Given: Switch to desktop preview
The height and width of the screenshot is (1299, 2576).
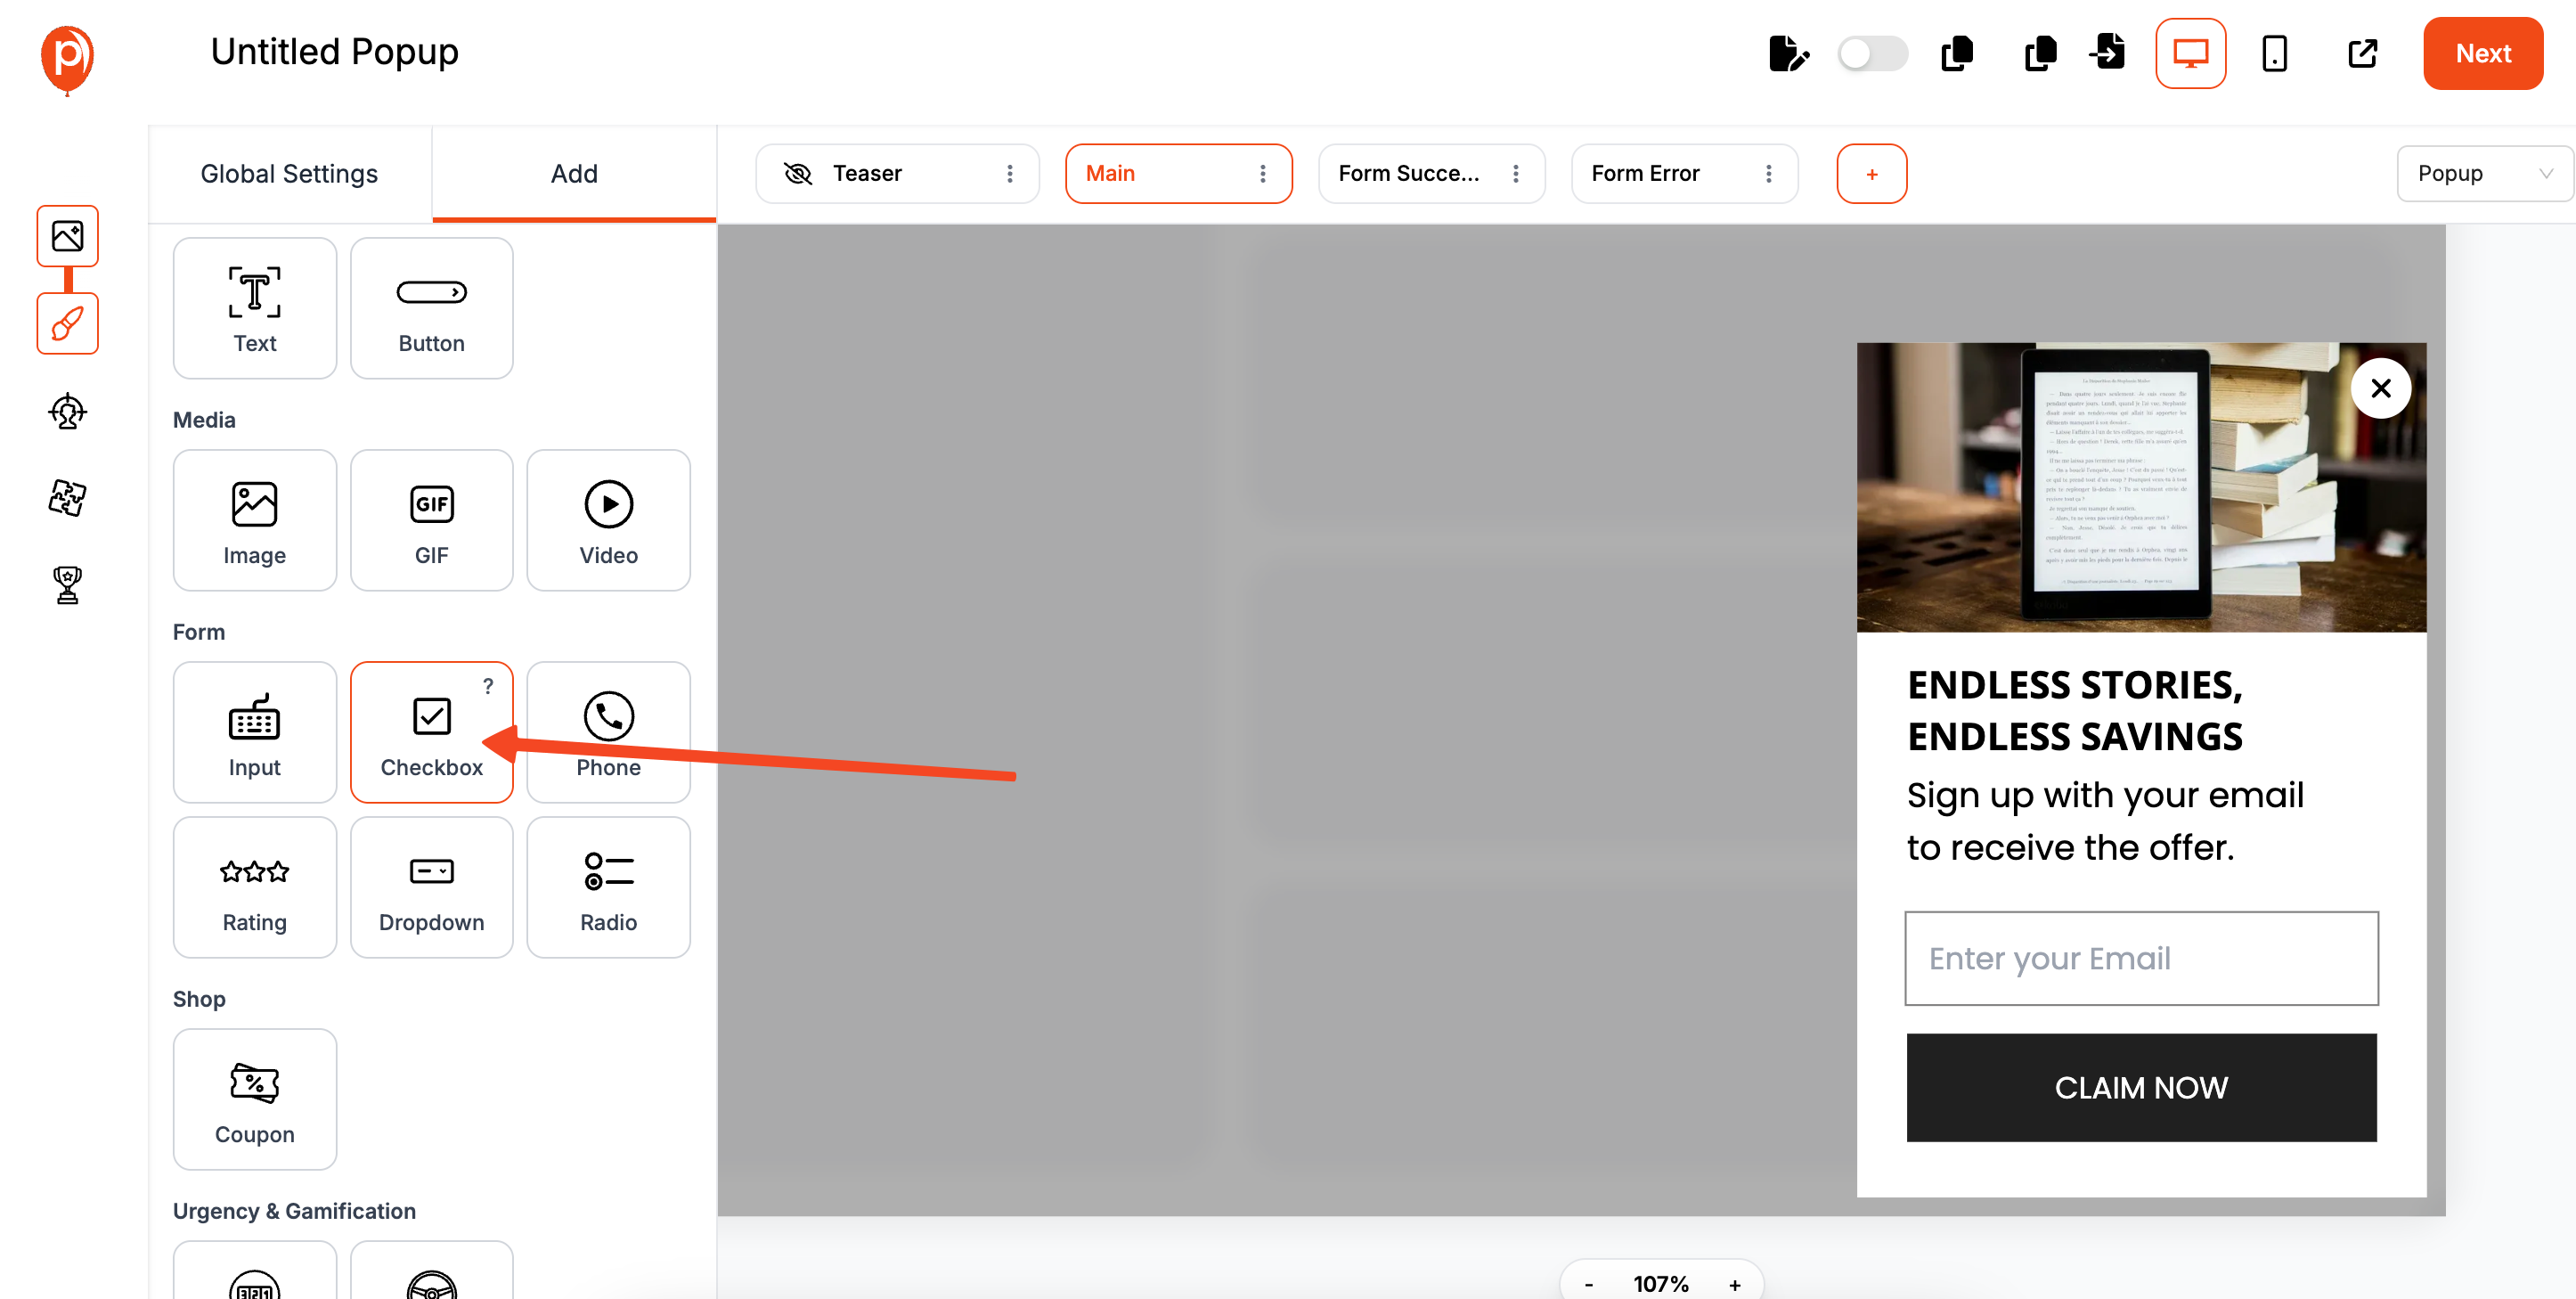Looking at the screenshot, I should [x=2190, y=53].
